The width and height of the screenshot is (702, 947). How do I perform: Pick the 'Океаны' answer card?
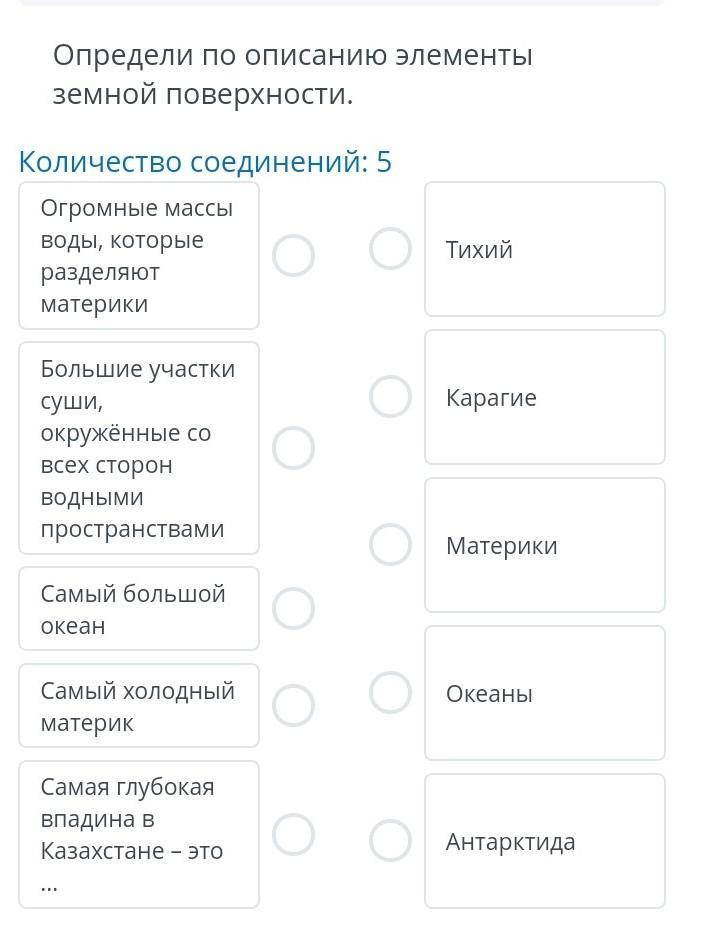544,693
